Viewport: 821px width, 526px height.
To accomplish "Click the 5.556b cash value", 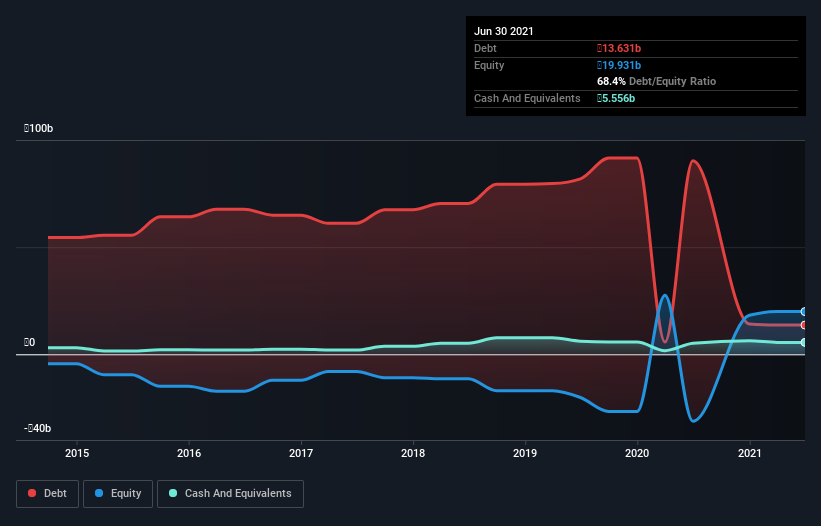I will coord(616,98).
